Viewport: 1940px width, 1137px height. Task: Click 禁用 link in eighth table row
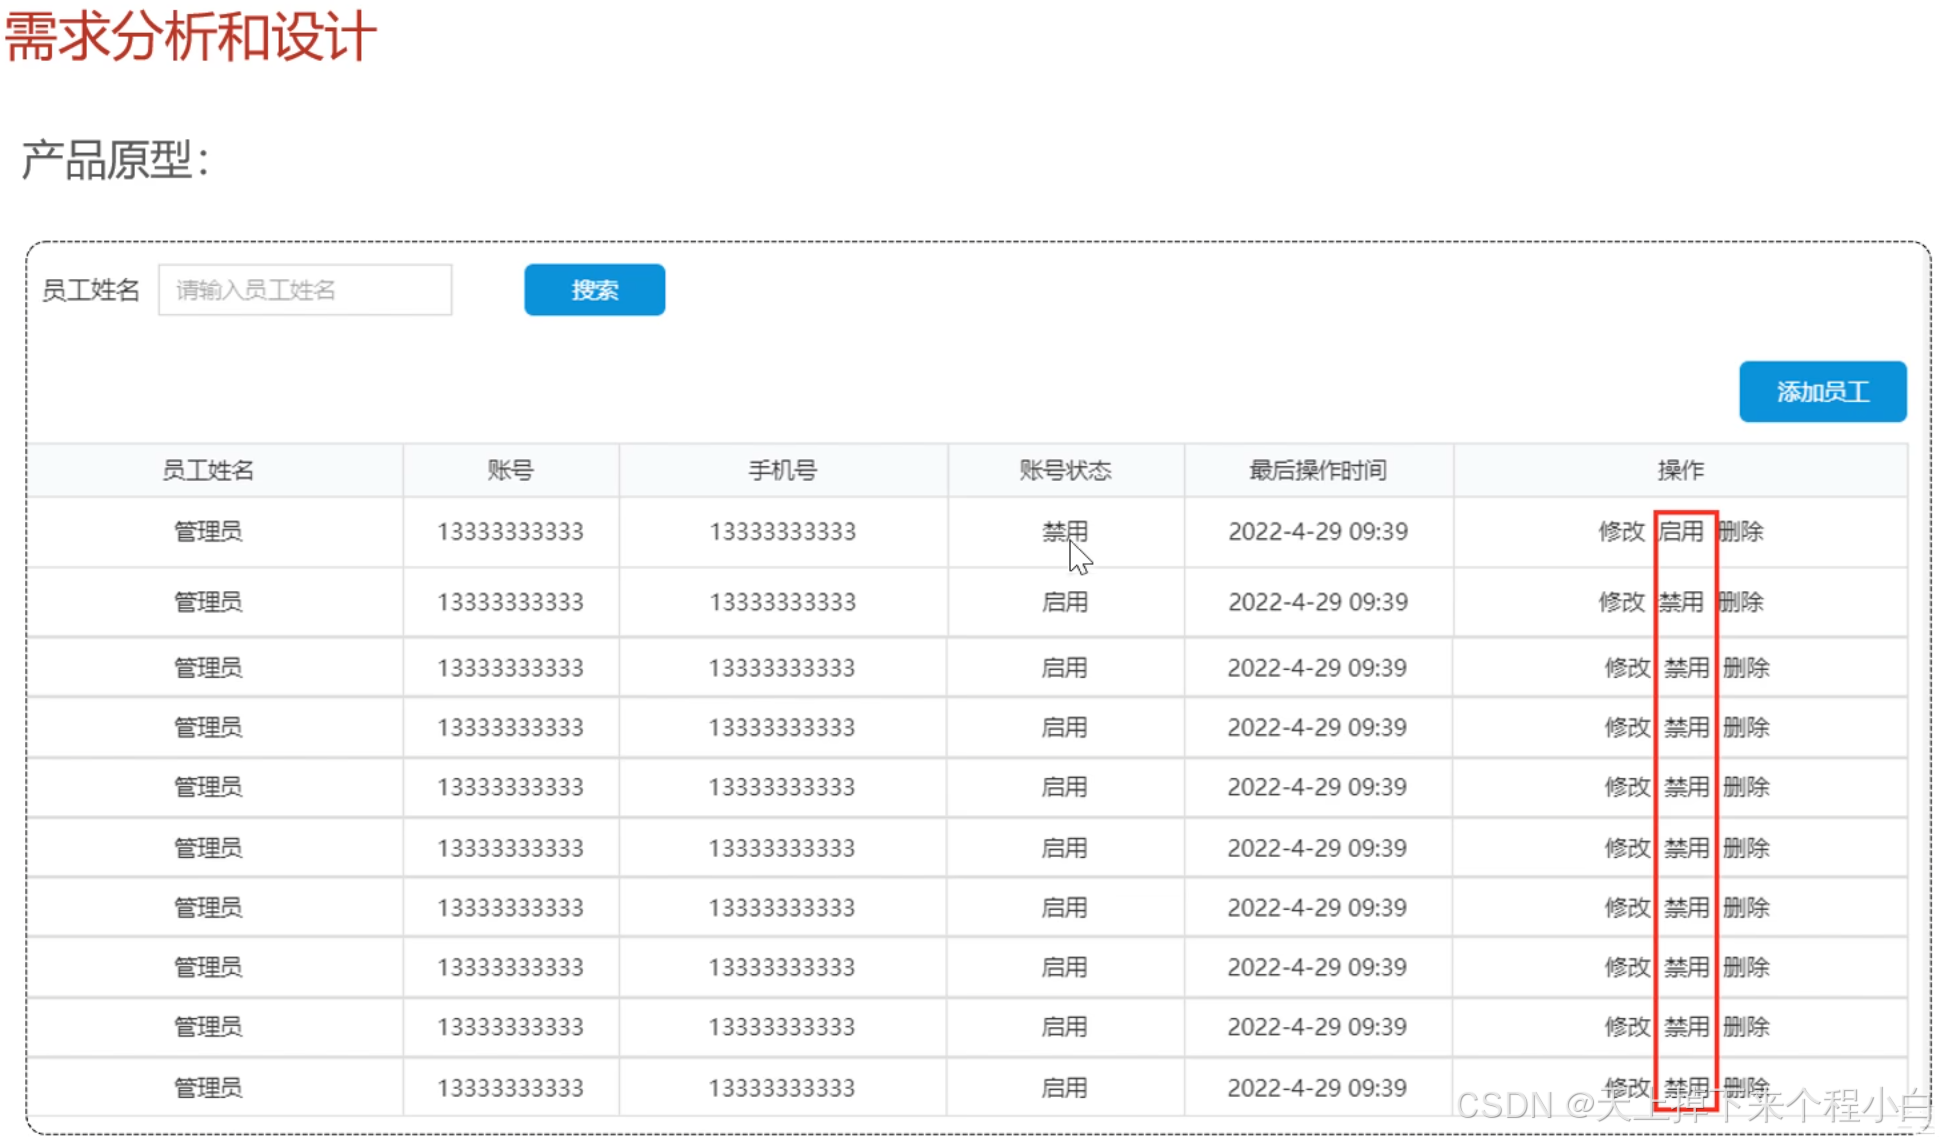coord(1686,967)
